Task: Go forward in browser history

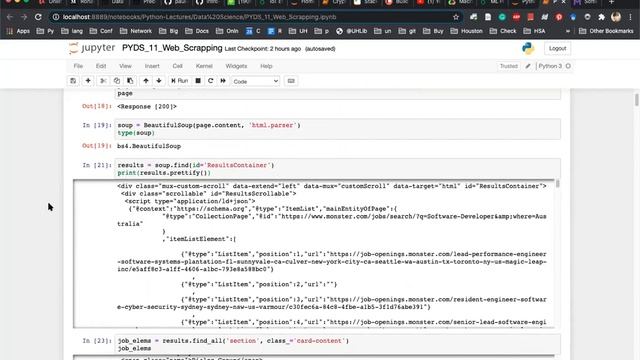Action: (24, 17)
